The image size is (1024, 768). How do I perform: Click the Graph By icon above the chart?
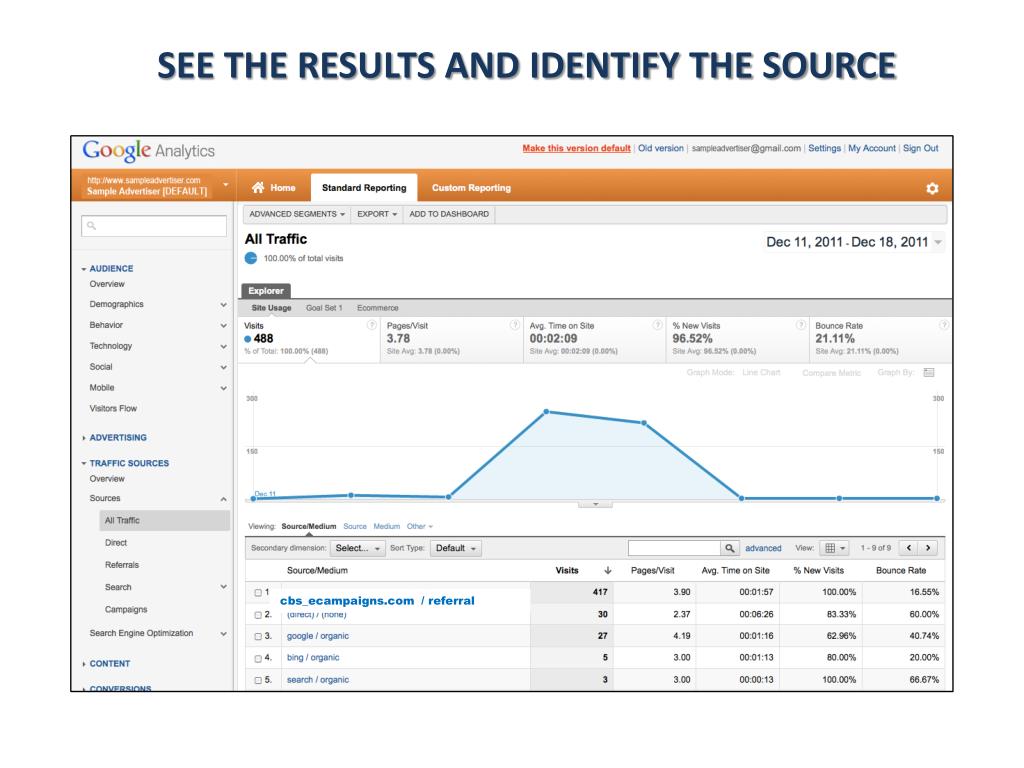click(x=929, y=373)
